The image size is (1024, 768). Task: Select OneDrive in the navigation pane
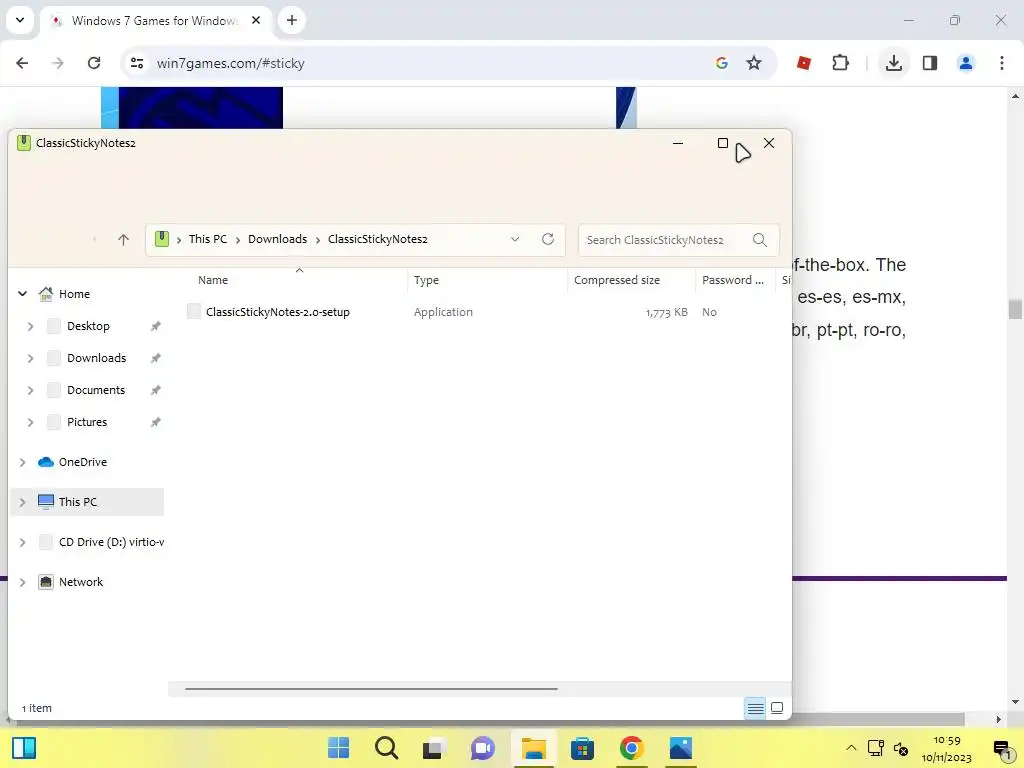click(82, 462)
